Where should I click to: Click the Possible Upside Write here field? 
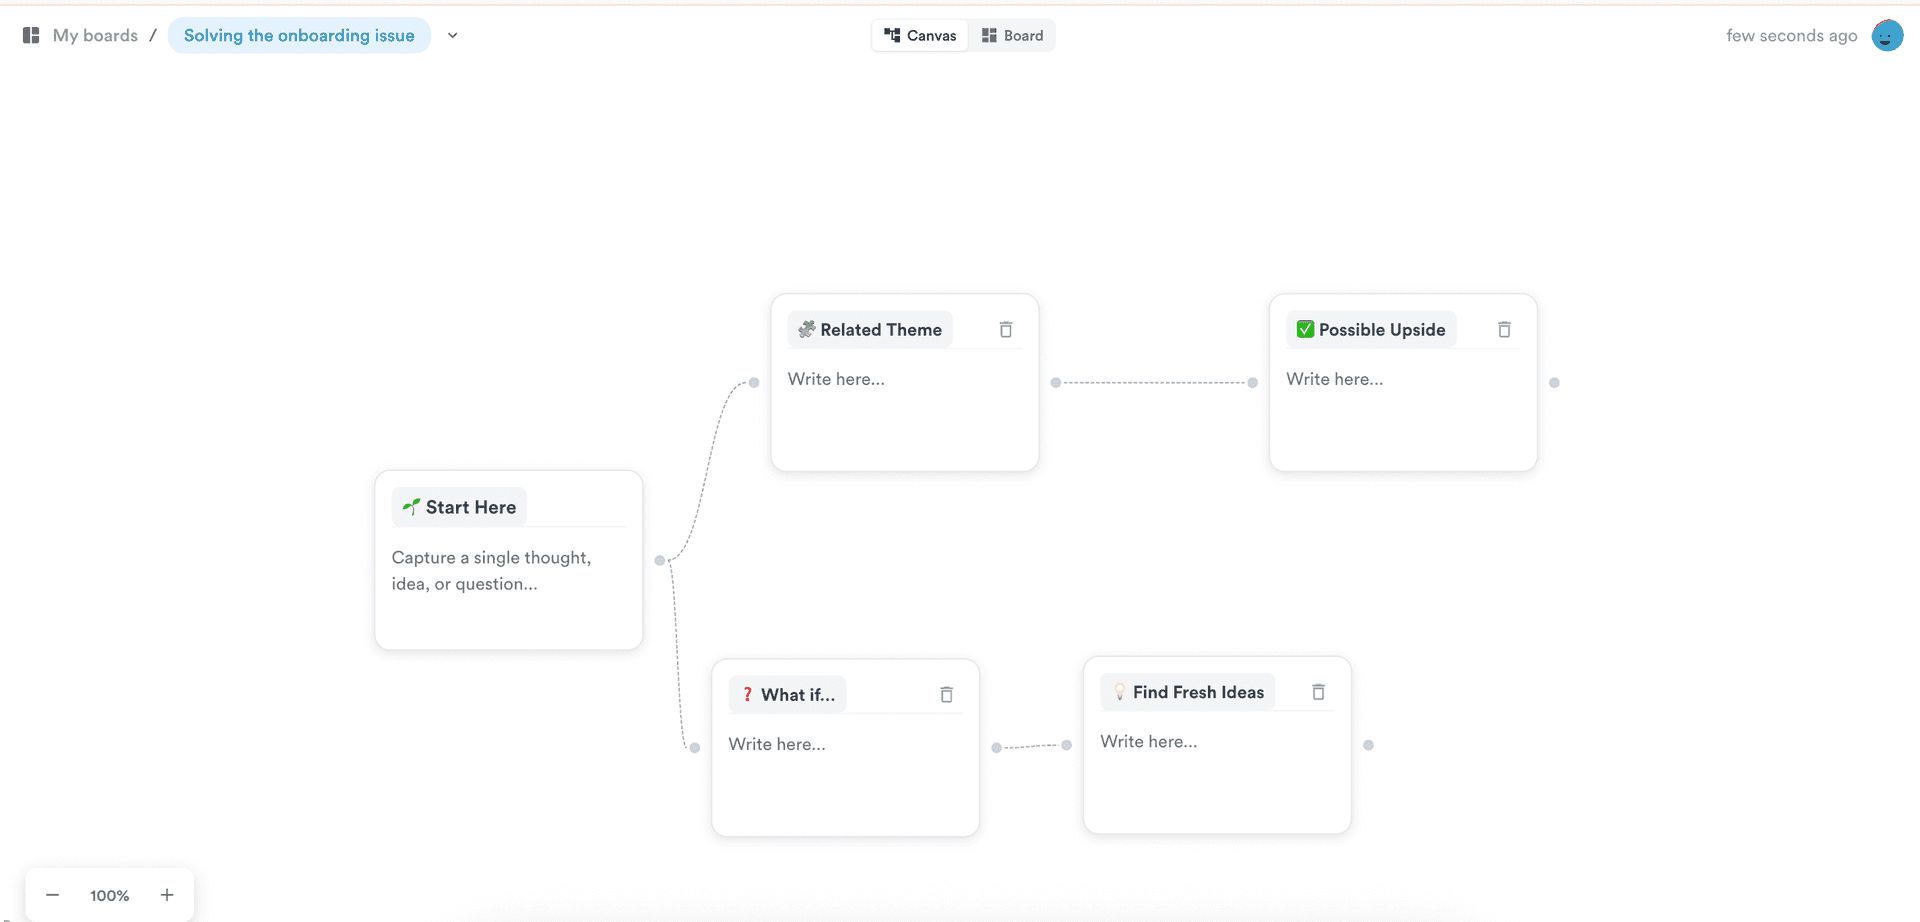(1402, 379)
